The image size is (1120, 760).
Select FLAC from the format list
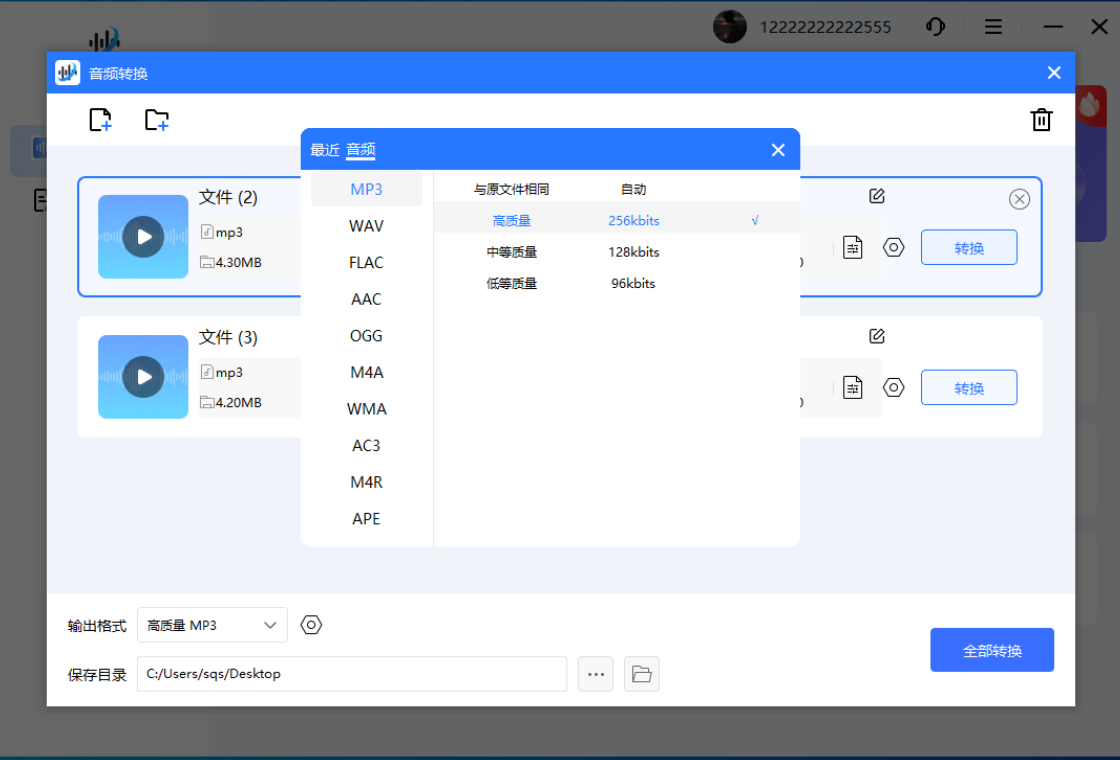pos(365,262)
